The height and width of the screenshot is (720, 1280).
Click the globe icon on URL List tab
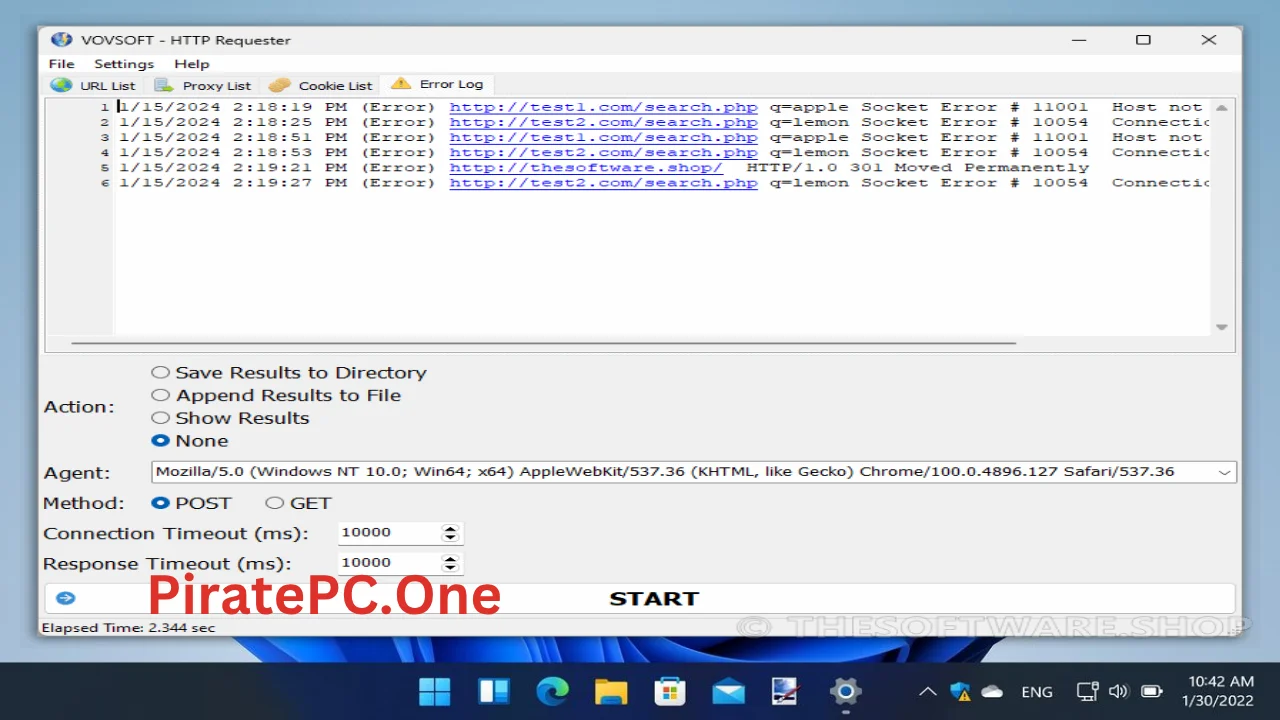61,85
